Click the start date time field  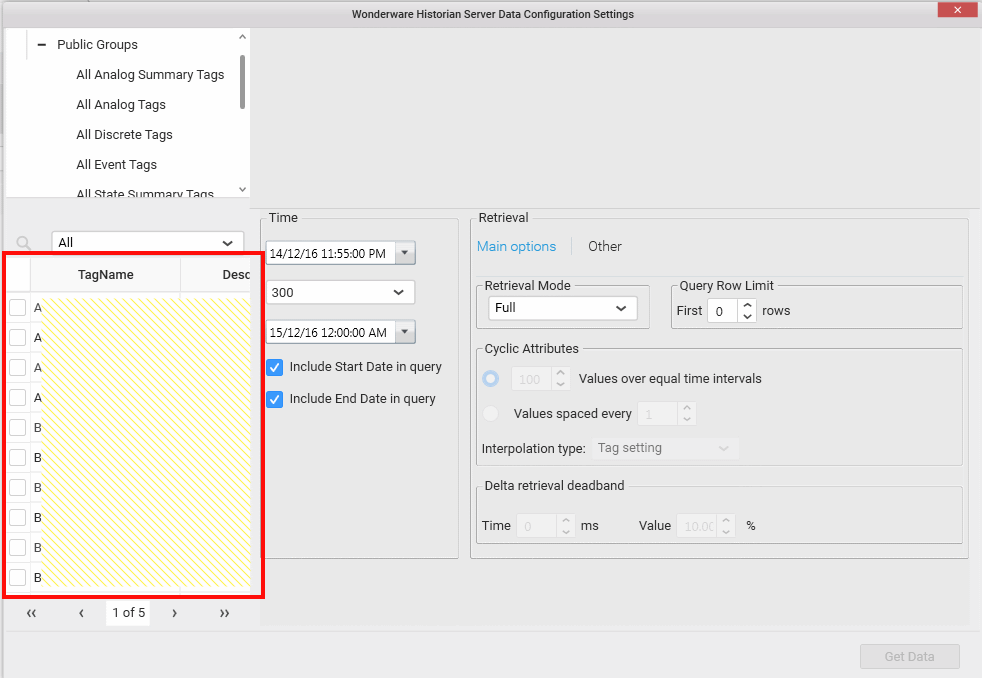(331, 254)
